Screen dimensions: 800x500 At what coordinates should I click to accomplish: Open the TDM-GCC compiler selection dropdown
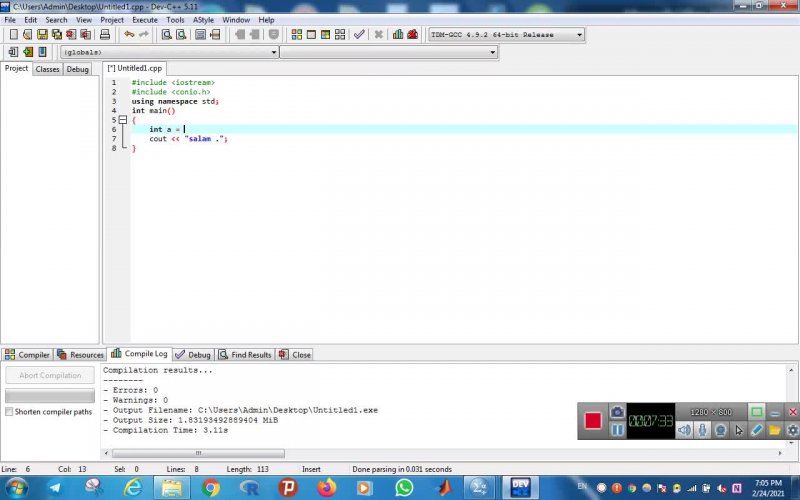pos(507,35)
